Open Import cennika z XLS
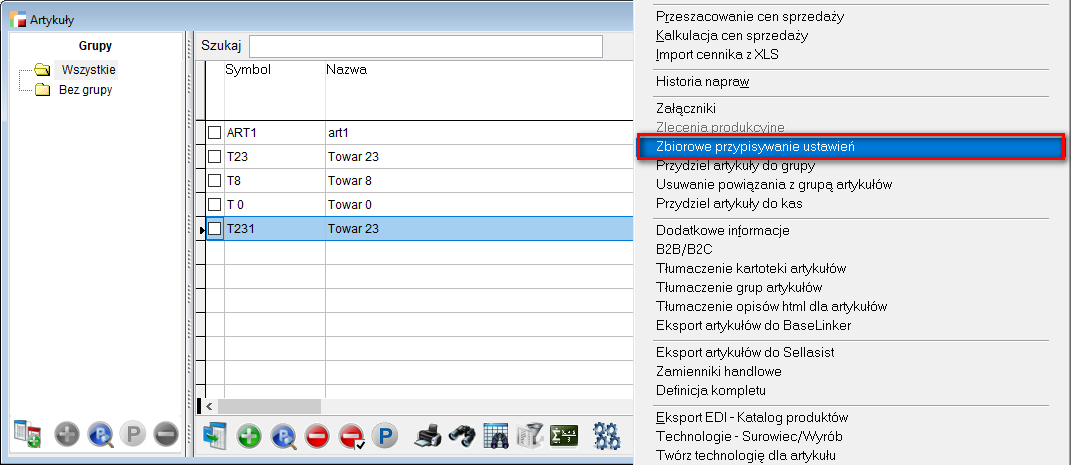Image resolution: width=1071 pixels, height=465 pixels. 716,54
